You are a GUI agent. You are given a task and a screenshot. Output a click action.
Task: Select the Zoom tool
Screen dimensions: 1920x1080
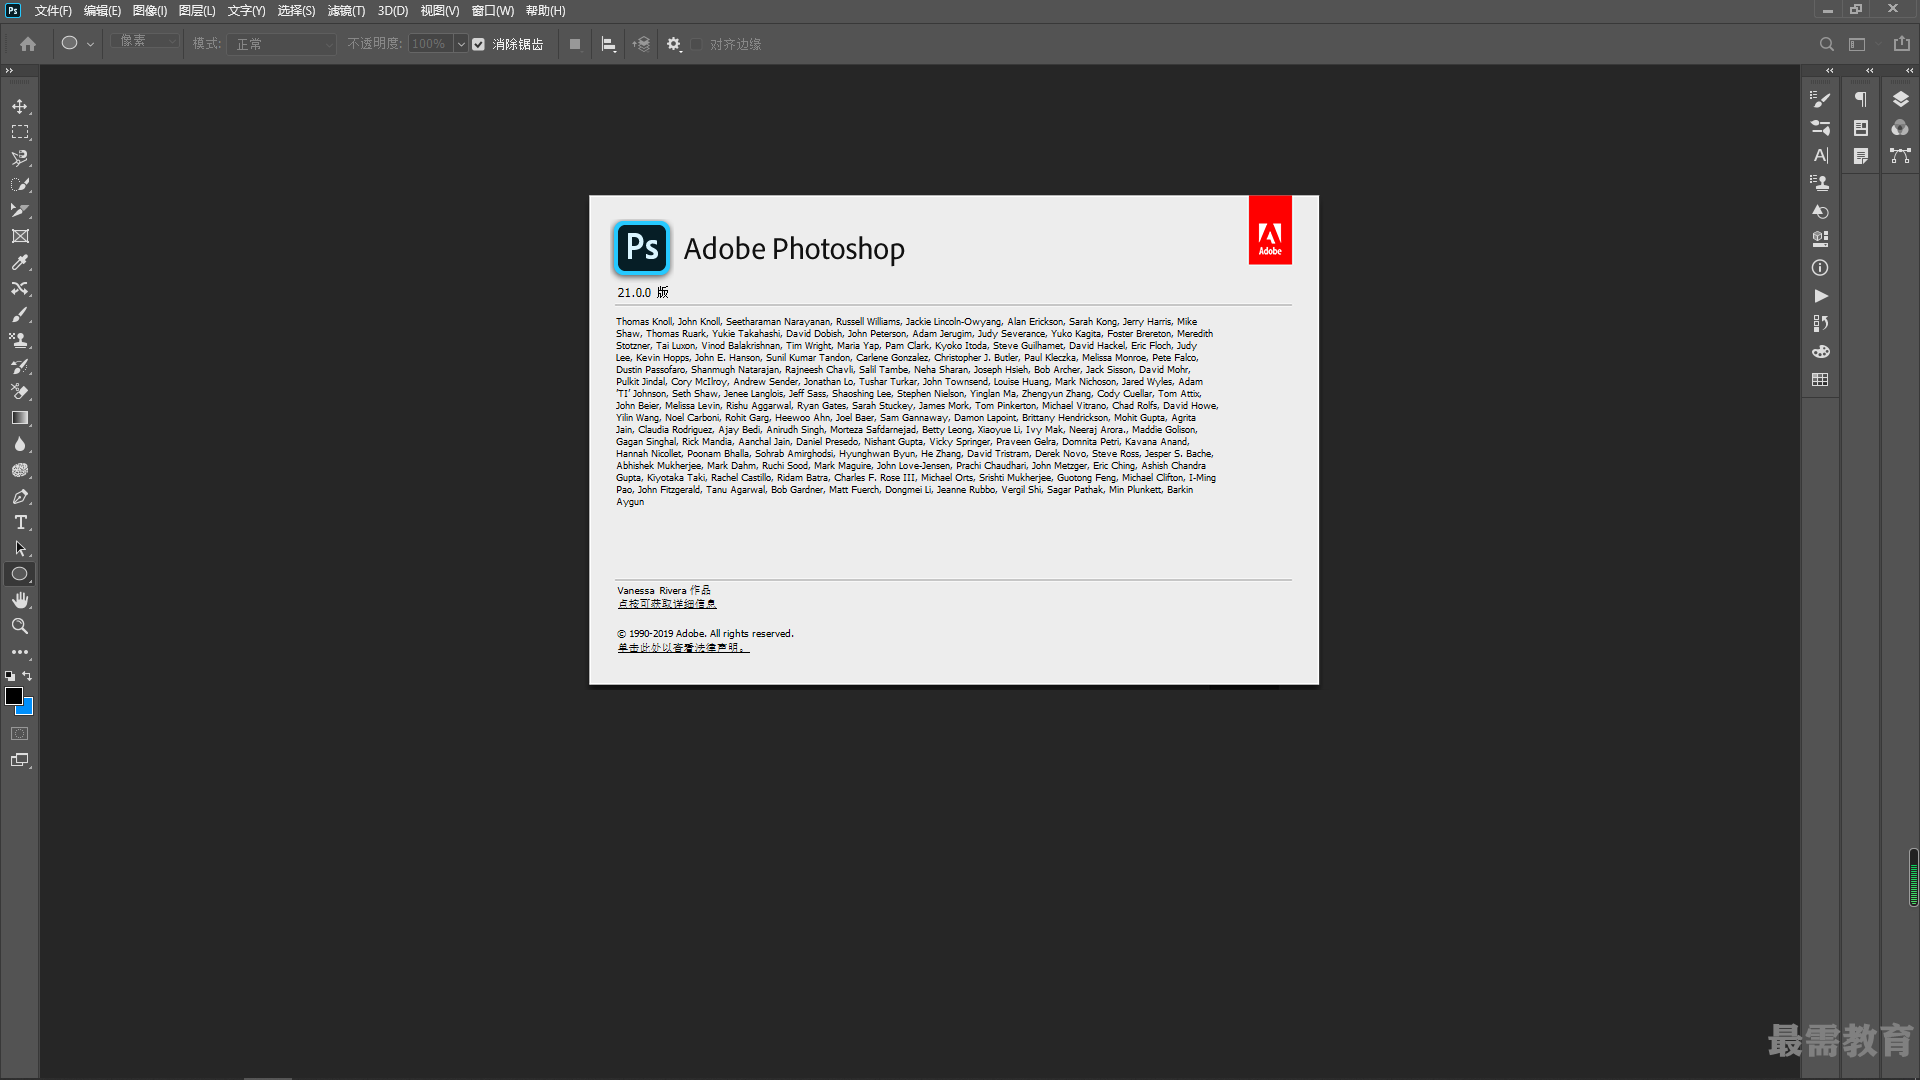click(20, 626)
